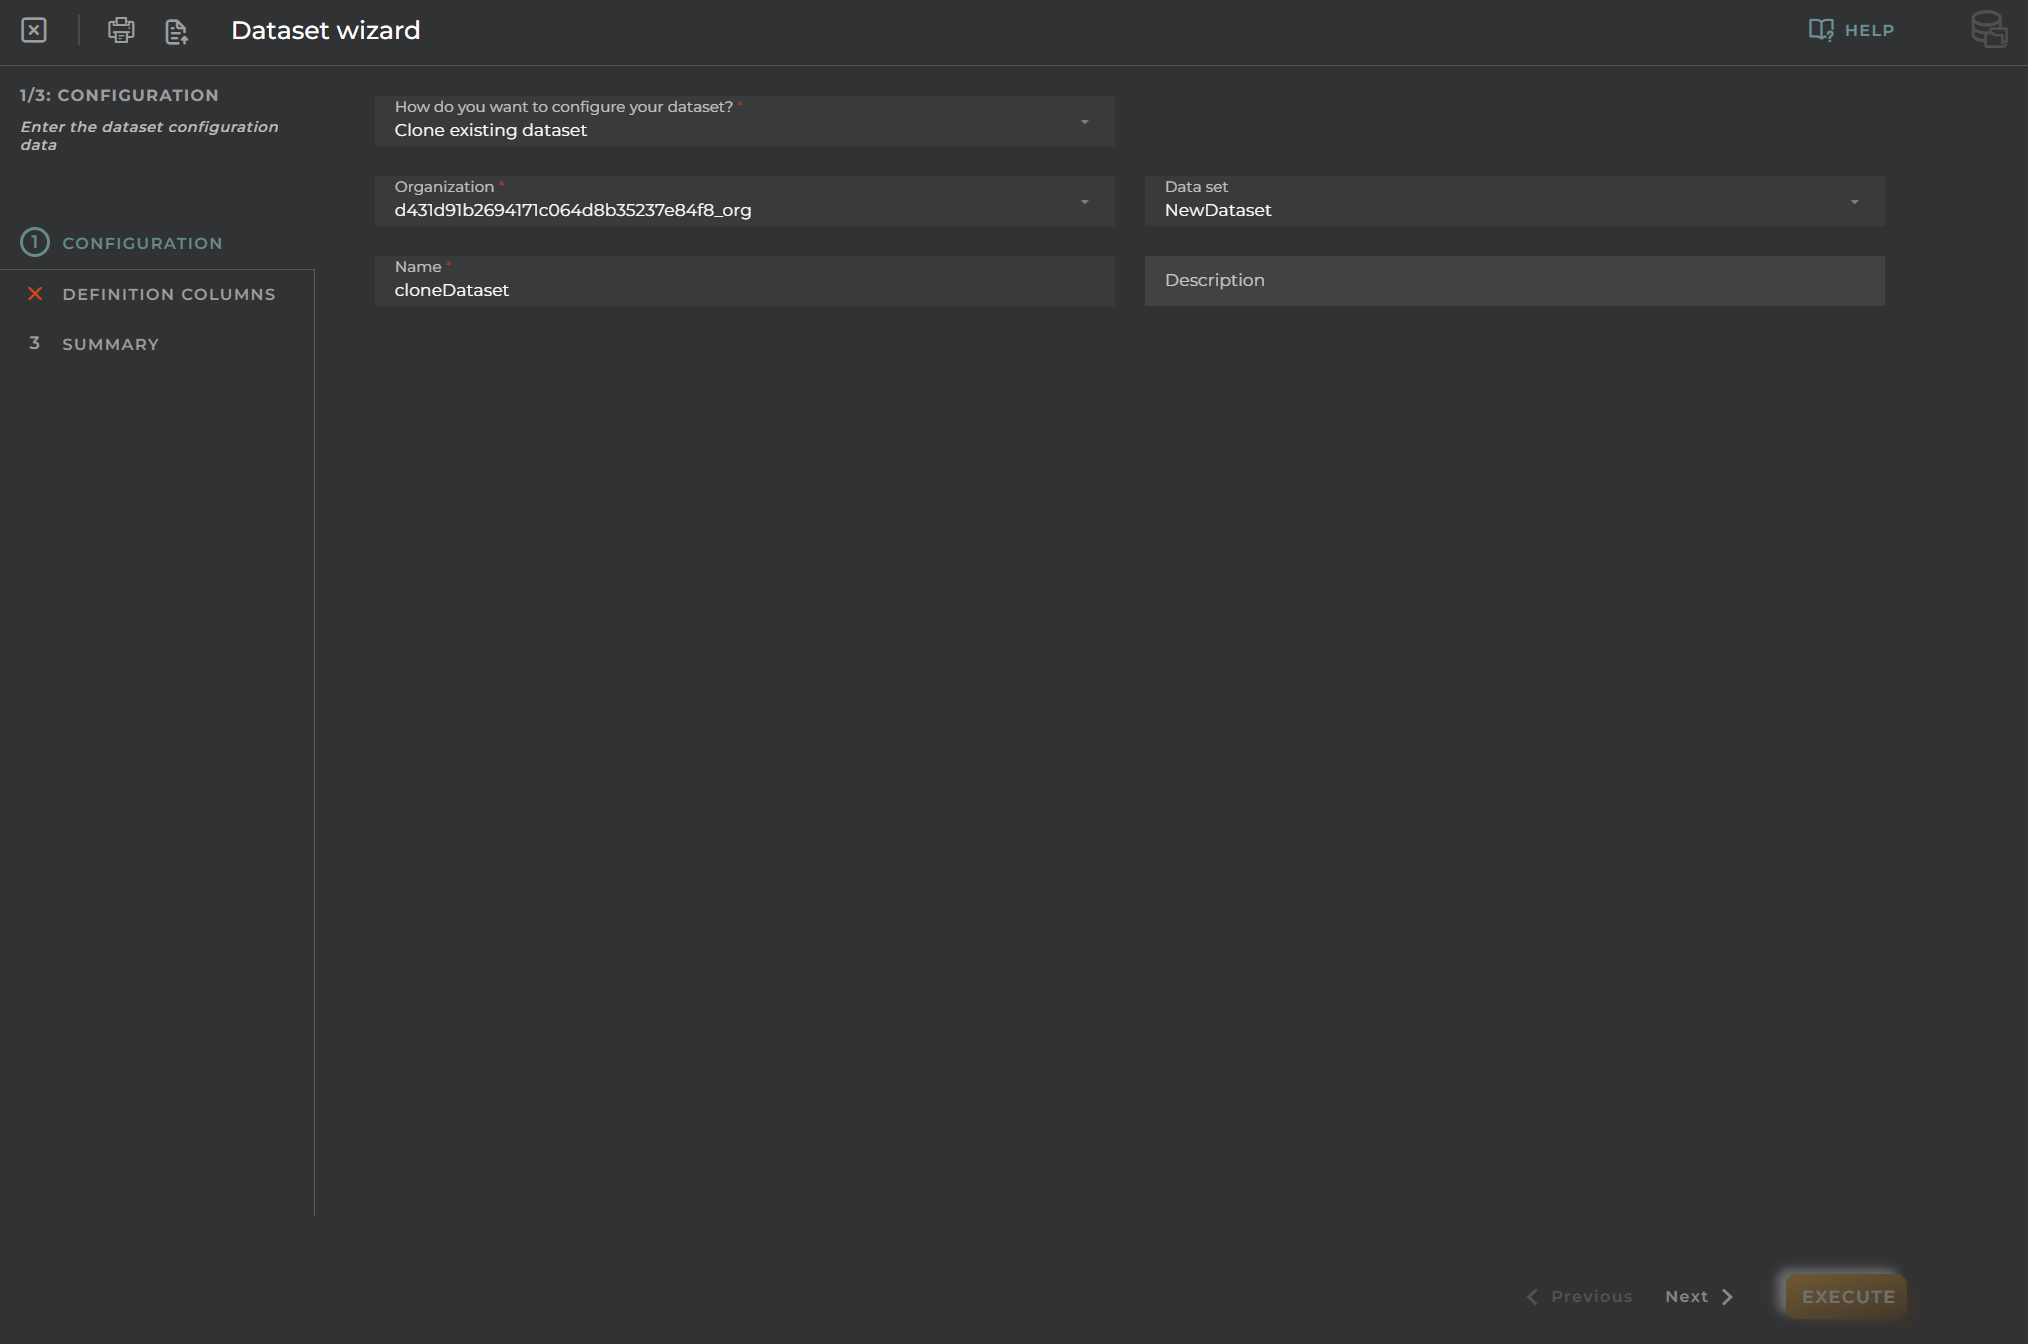
Task: Click "Enter the dataset configuration data" text
Action: coord(149,135)
